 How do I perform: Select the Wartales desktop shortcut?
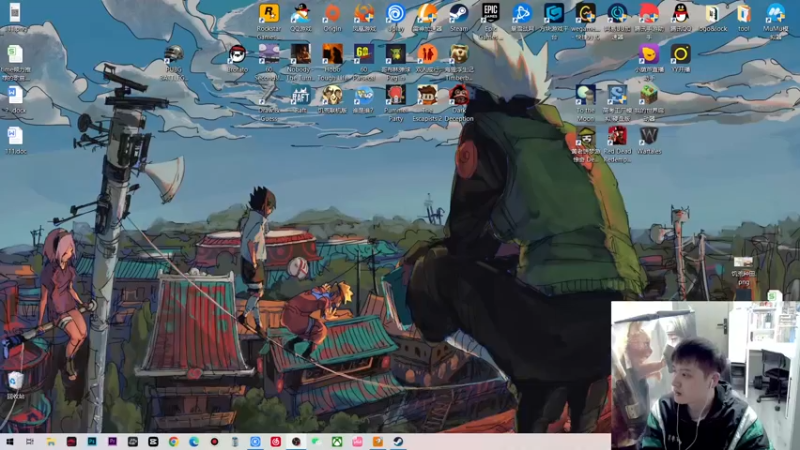click(x=648, y=136)
